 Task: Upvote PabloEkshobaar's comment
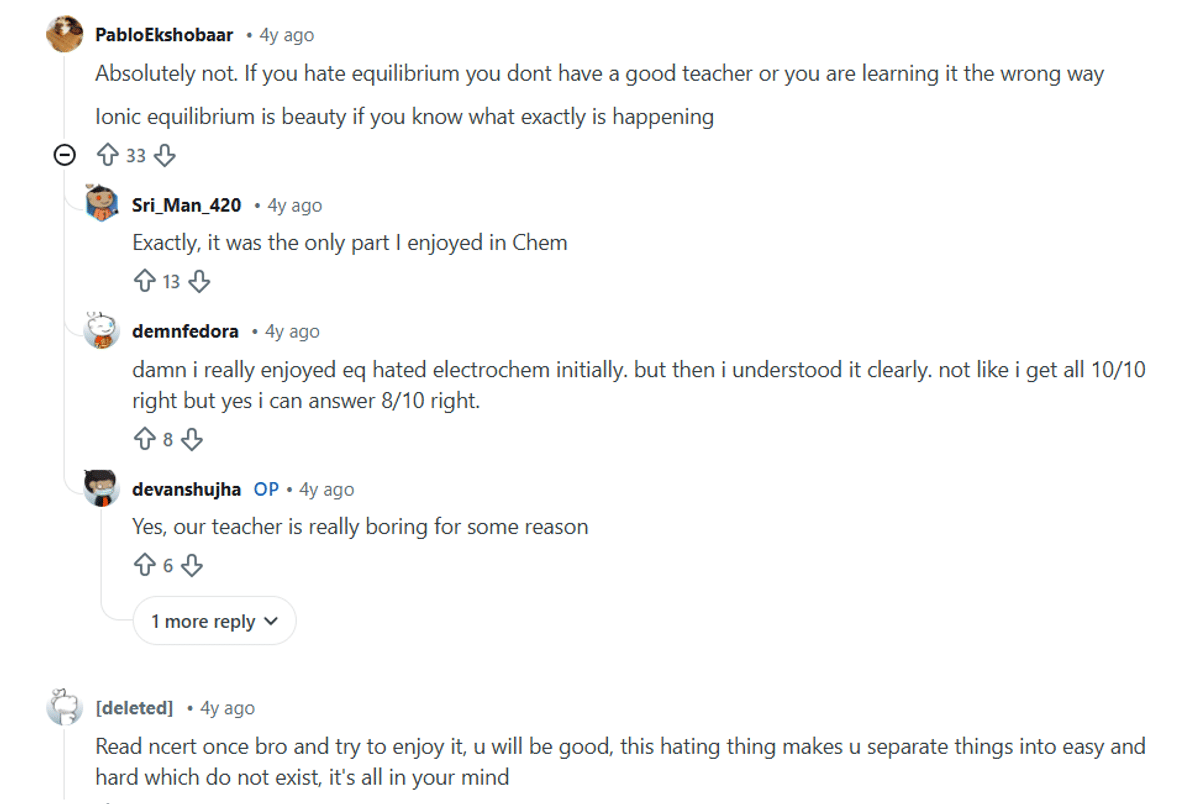point(107,155)
